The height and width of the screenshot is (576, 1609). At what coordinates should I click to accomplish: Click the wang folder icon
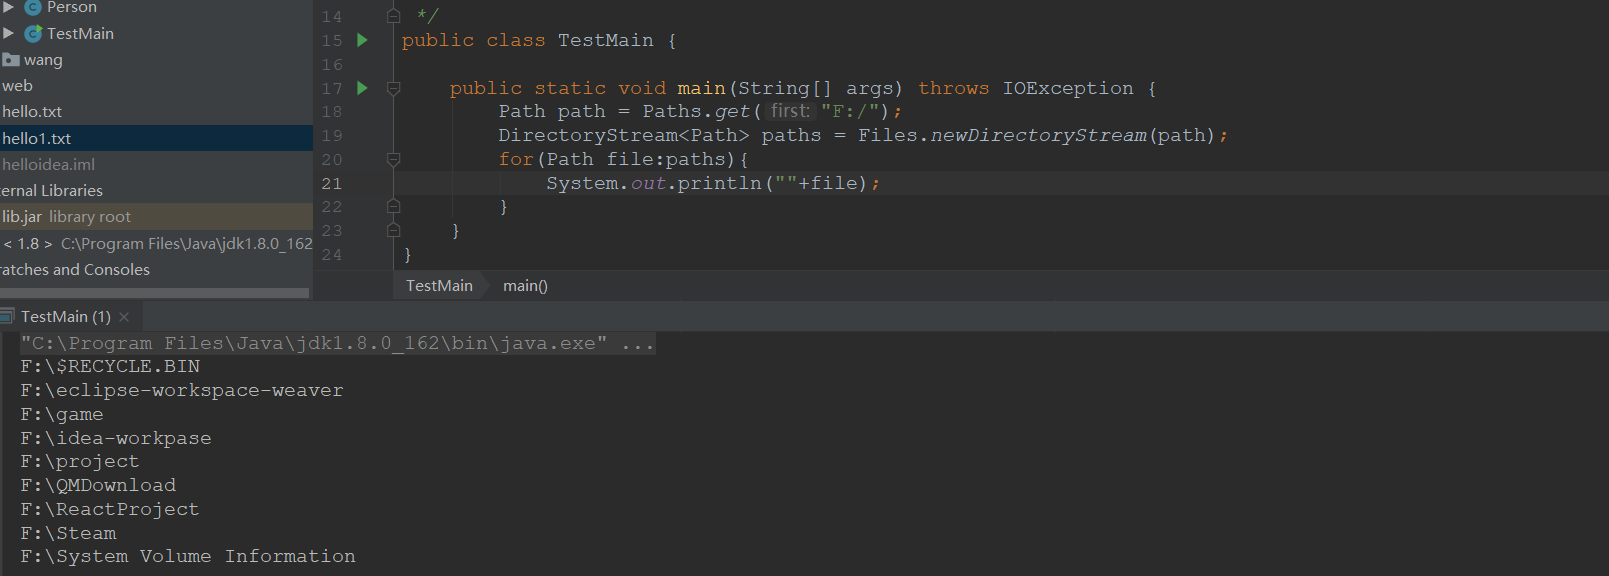coord(11,60)
